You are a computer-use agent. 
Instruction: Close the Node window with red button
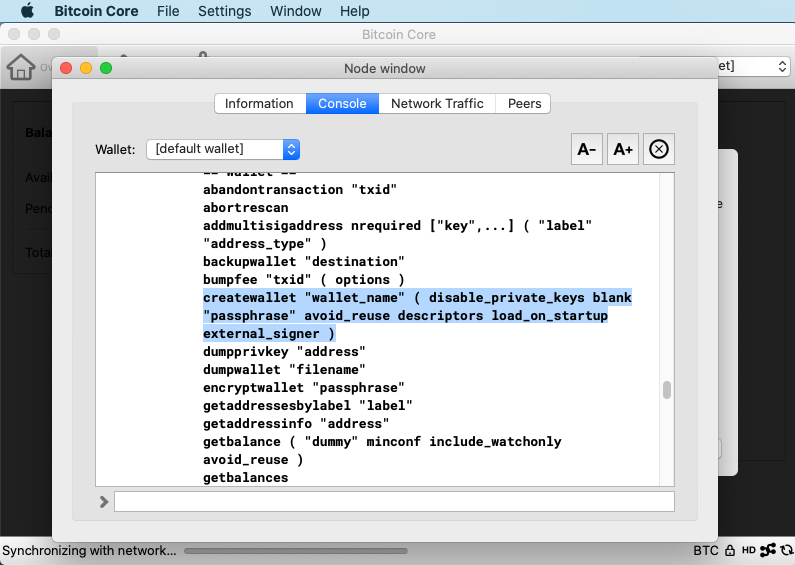(x=66, y=68)
